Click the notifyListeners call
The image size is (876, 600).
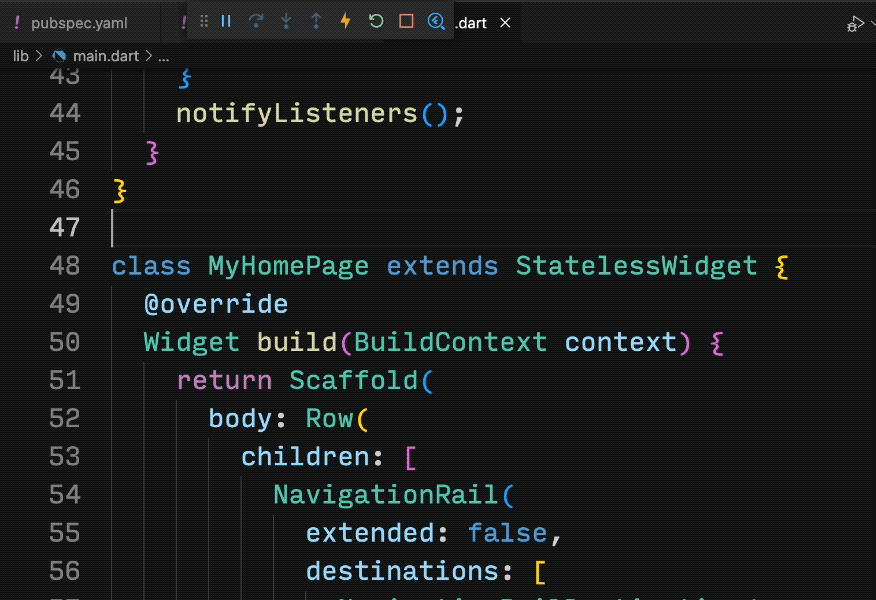(297, 114)
